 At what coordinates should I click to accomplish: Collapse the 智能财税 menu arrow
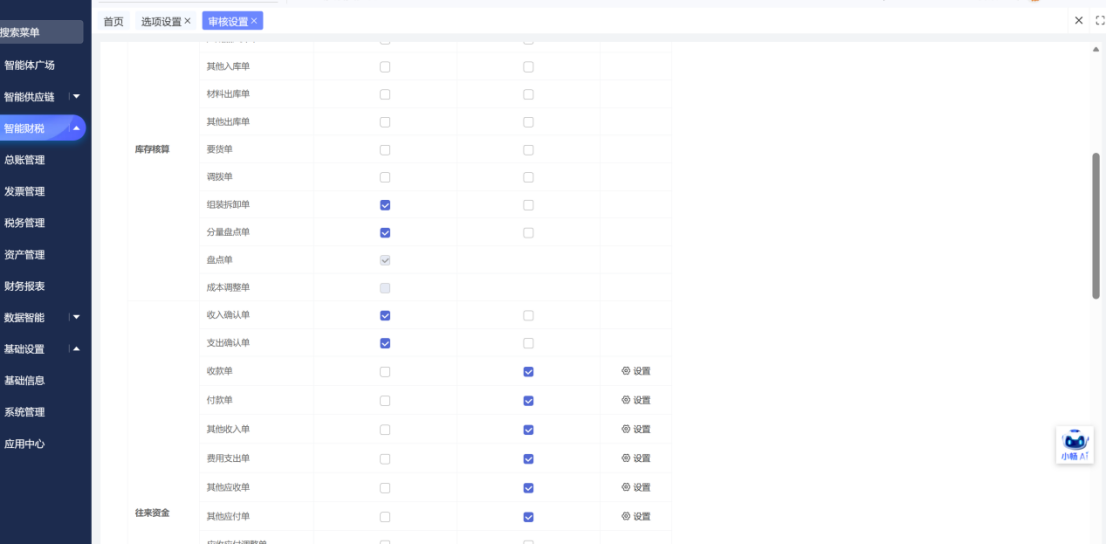(x=76, y=128)
